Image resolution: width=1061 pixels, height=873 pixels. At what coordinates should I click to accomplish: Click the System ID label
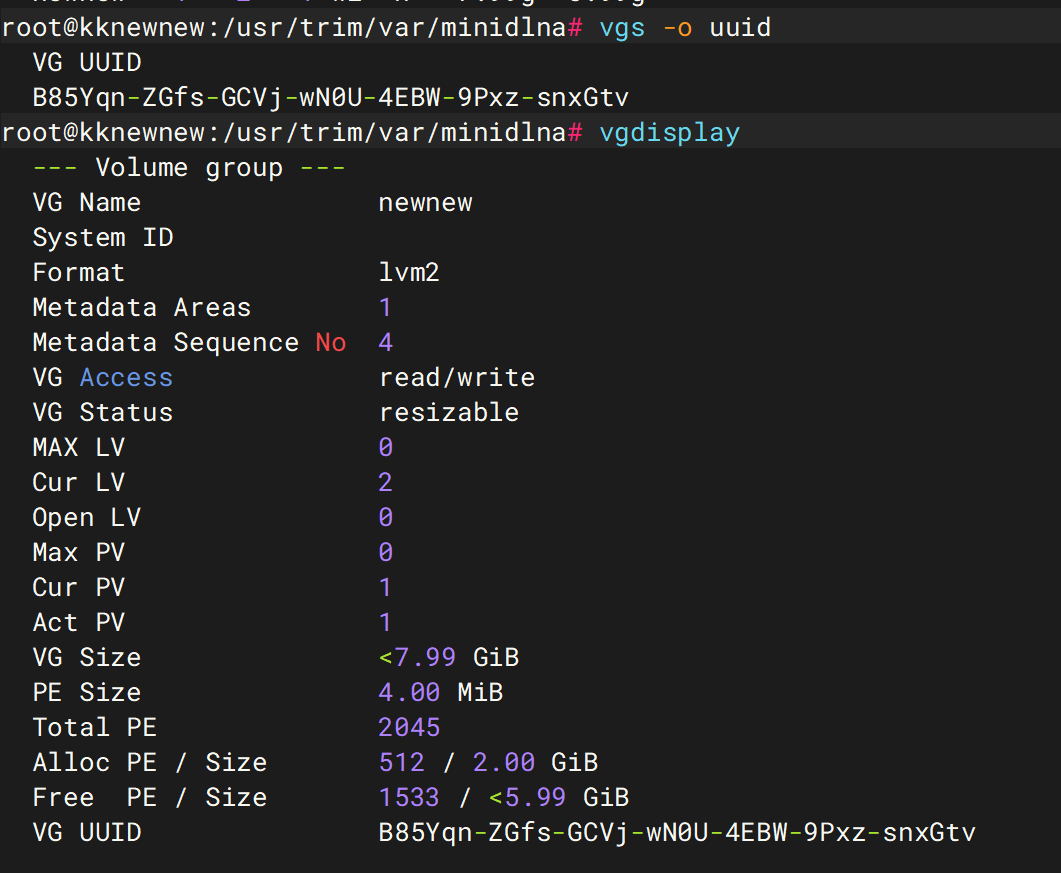pos(103,238)
